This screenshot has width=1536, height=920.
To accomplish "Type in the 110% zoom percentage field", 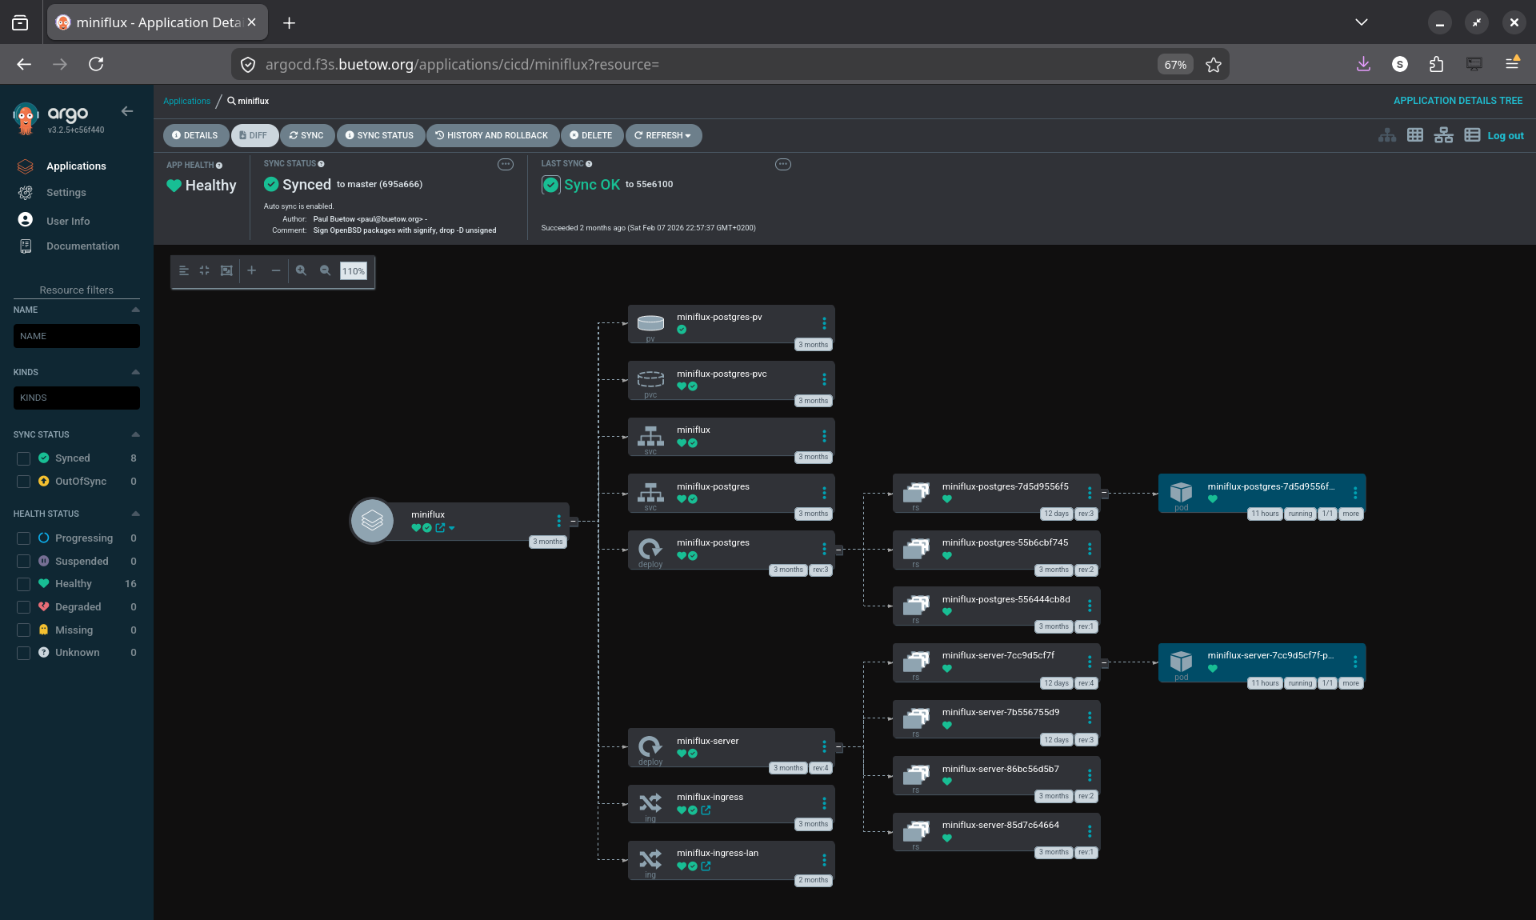I will [353, 270].
